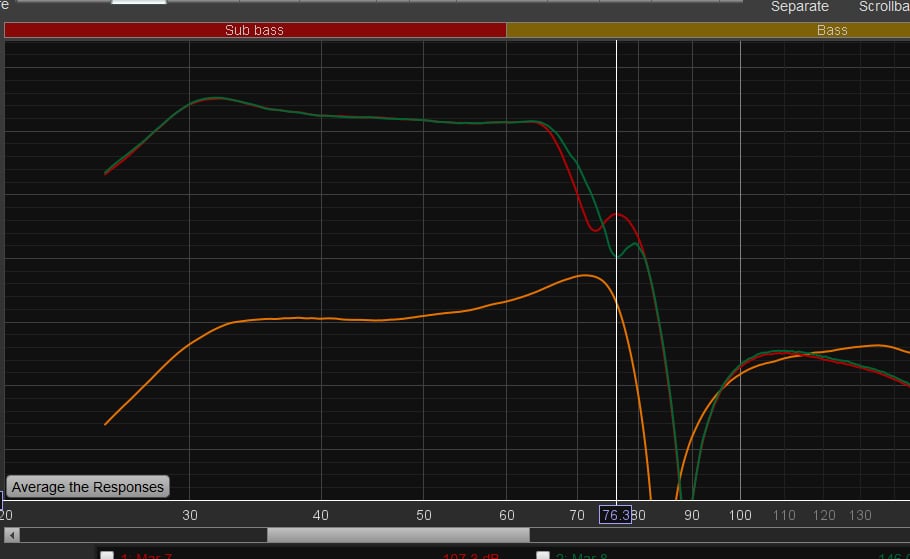
Task: Click the 120 label on frequency axis
Action: point(824,515)
